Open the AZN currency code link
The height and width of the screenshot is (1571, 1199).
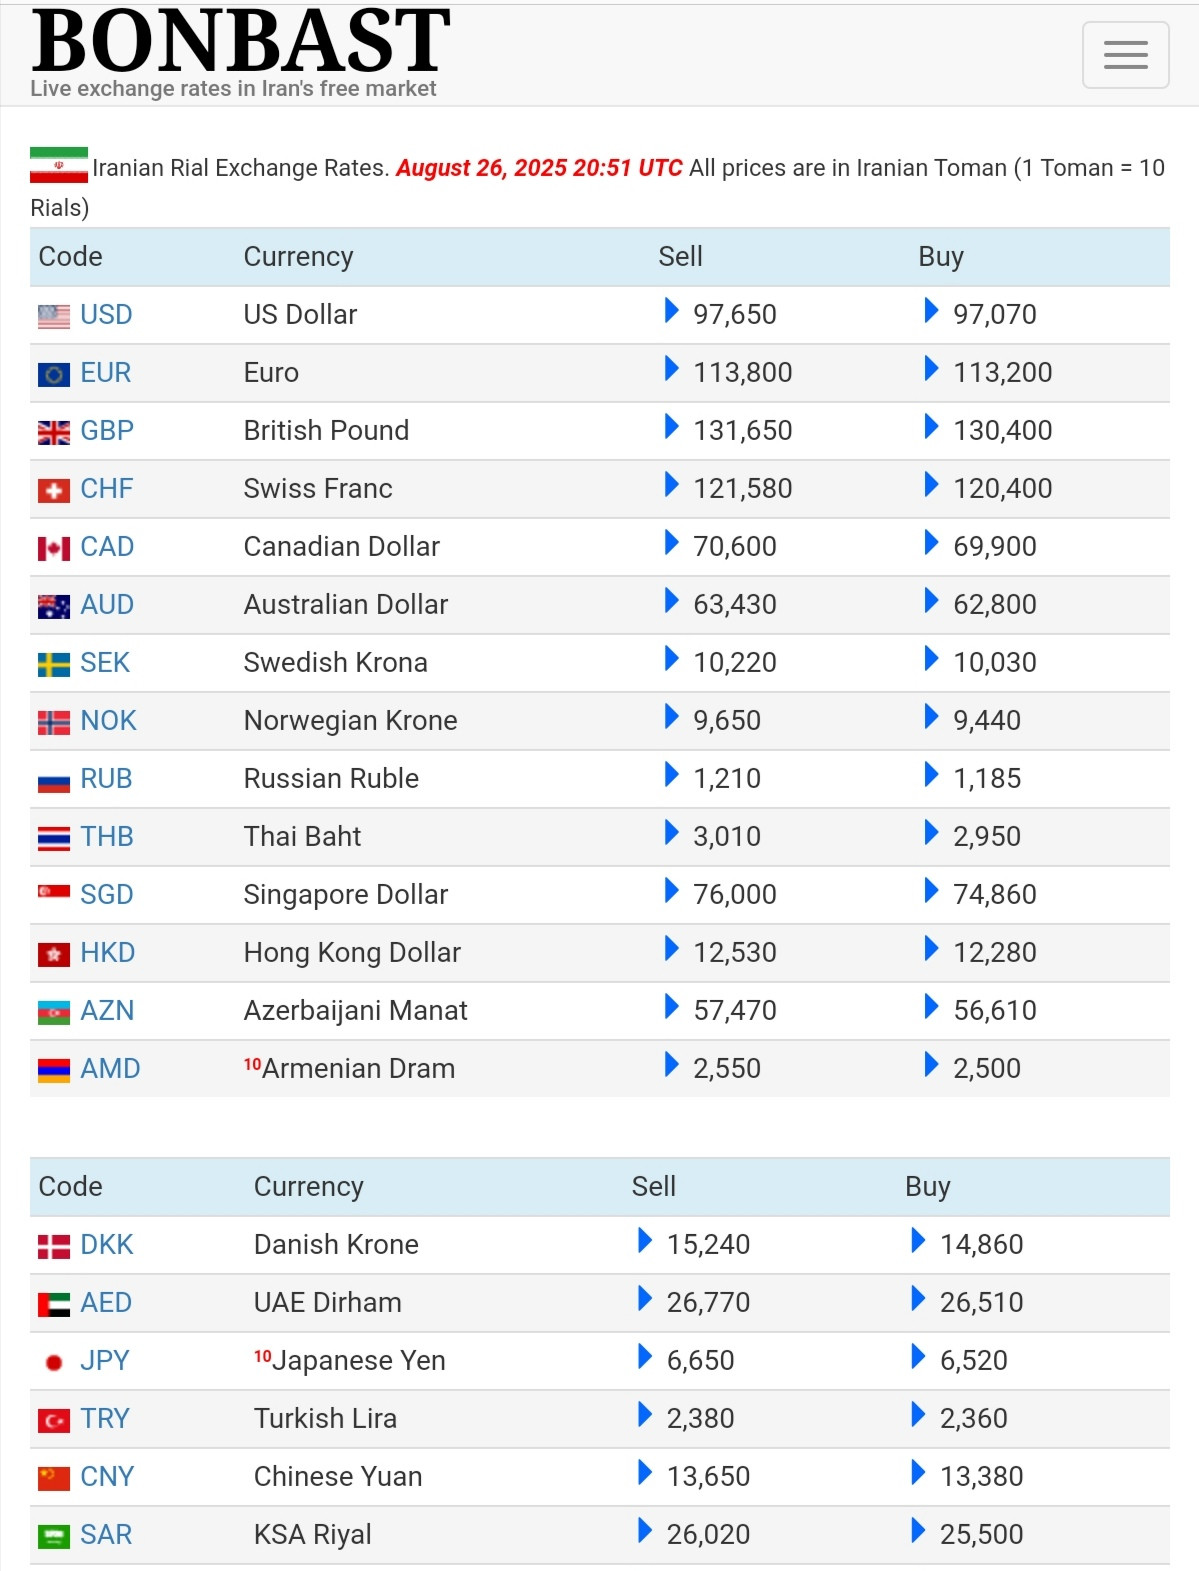[107, 1010]
